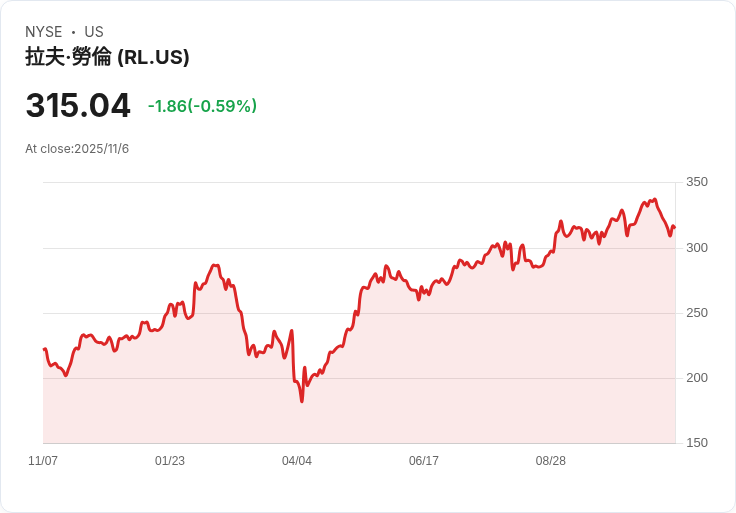The height and width of the screenshot is (513, 736).
Task: Click the 06/17 date axis label
Action: point(424,461)
